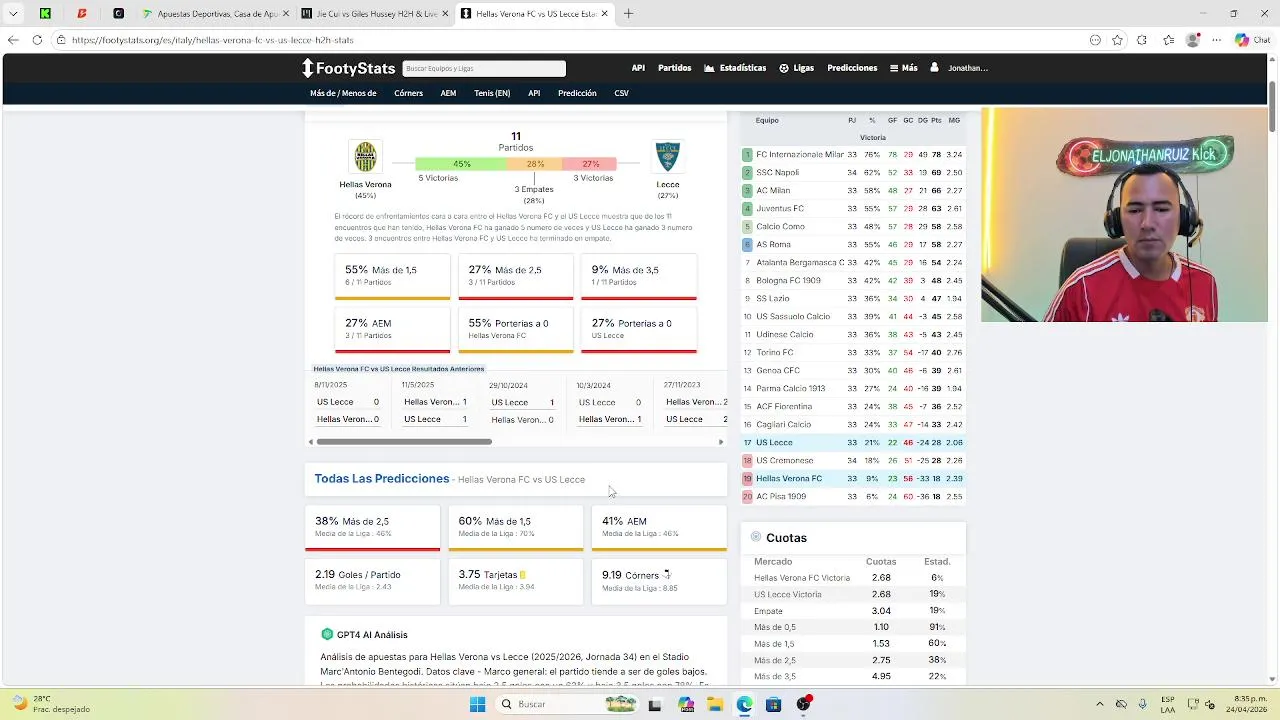Open browser settings and more menu
Viewport: 1280px width, 720px height.
[x=1216, y=40]
